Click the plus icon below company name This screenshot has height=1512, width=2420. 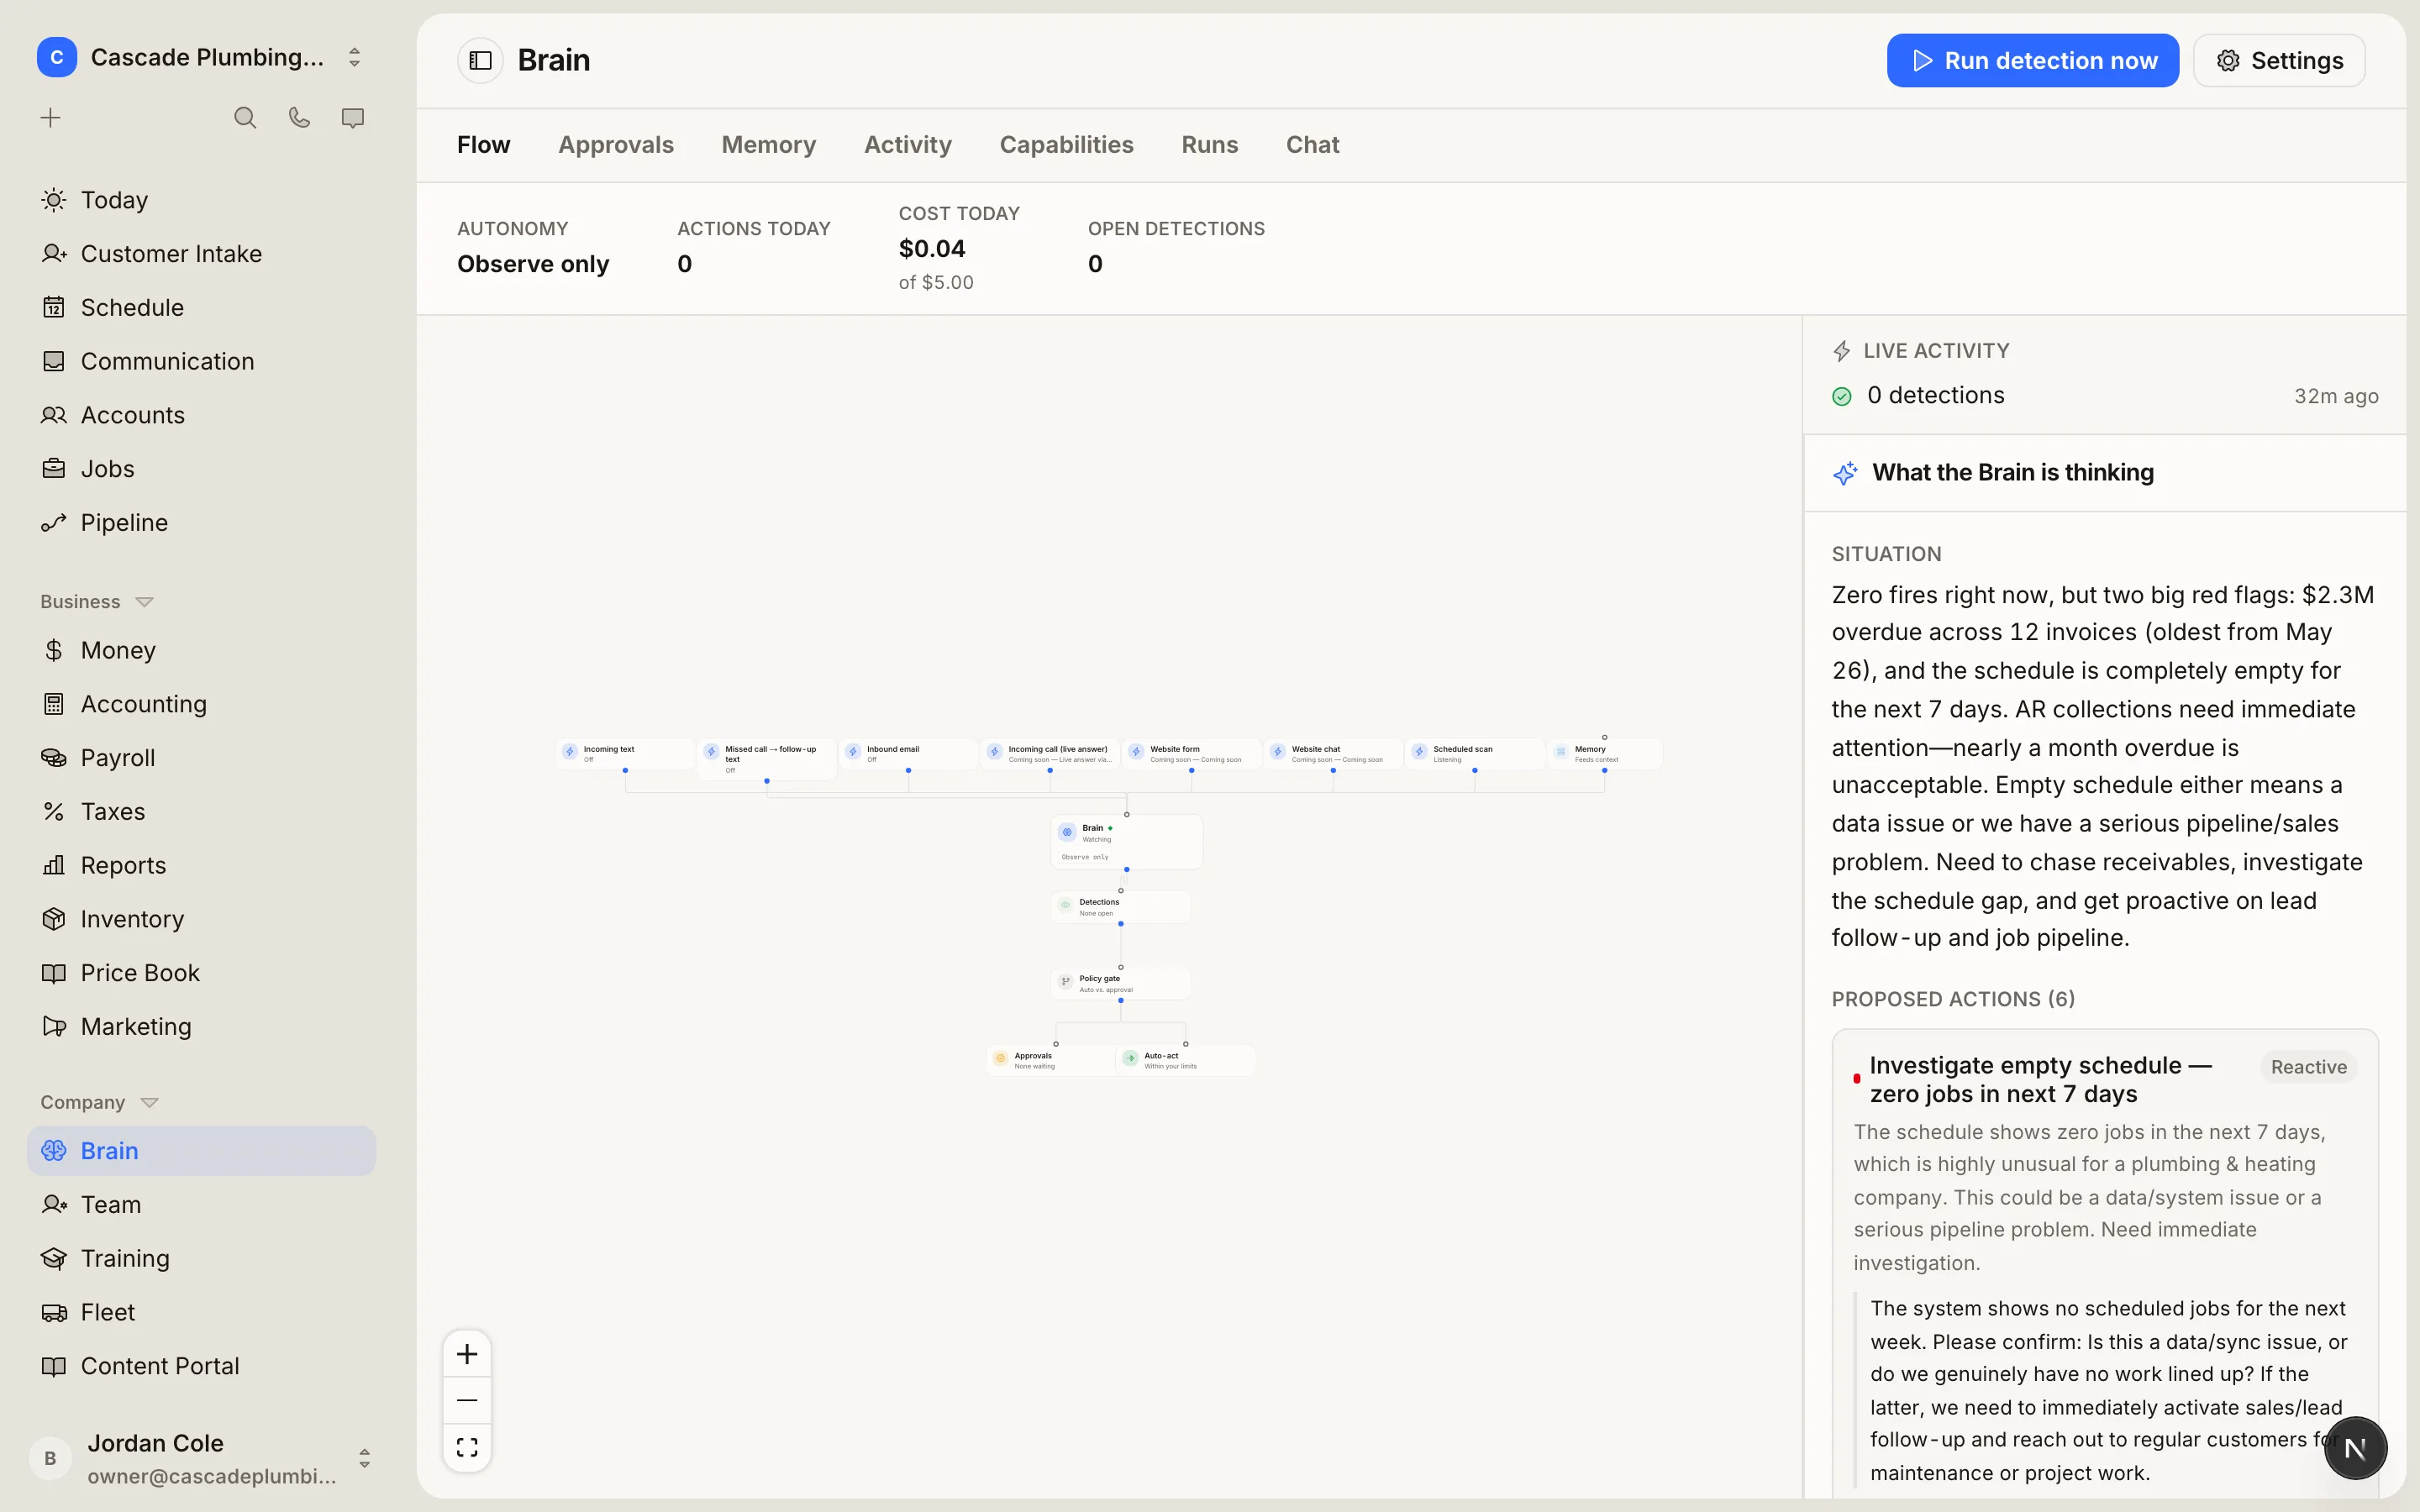(51, 118)
